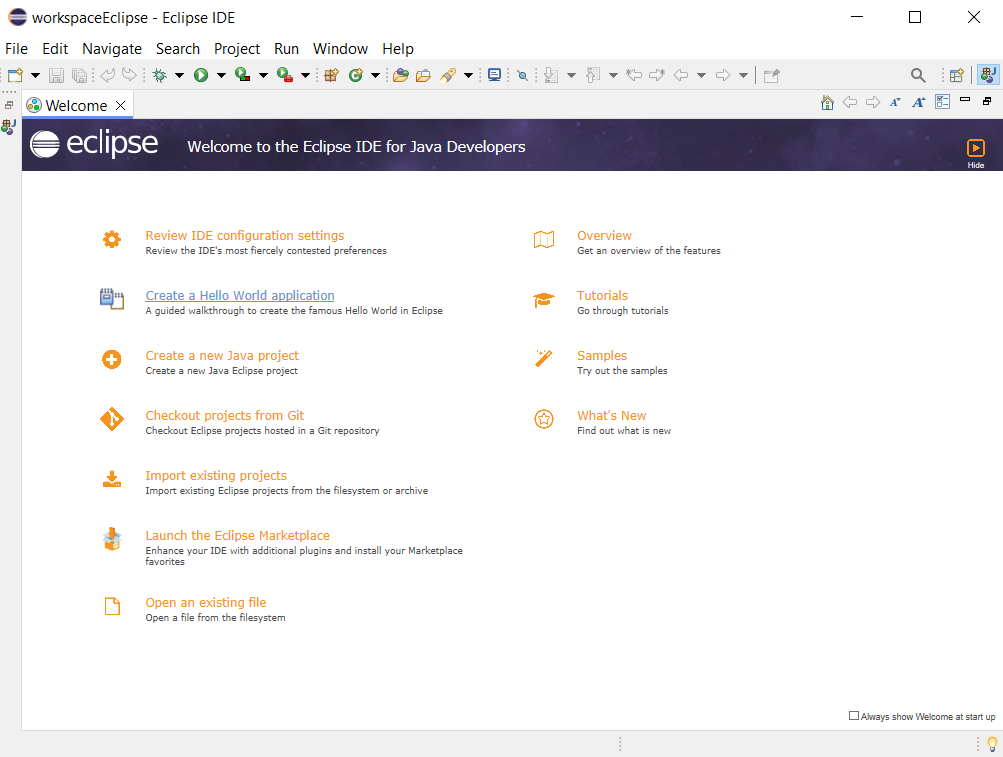Toggle the Java perspective button
Screen dimensions: 1003x757
point(988,75)
